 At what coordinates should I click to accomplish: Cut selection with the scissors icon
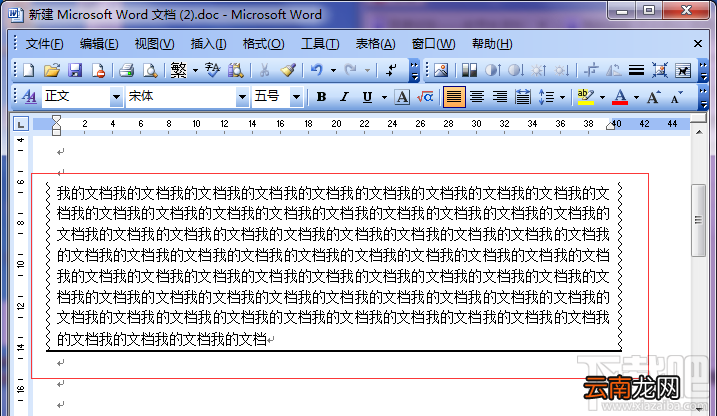click(264, 70)
